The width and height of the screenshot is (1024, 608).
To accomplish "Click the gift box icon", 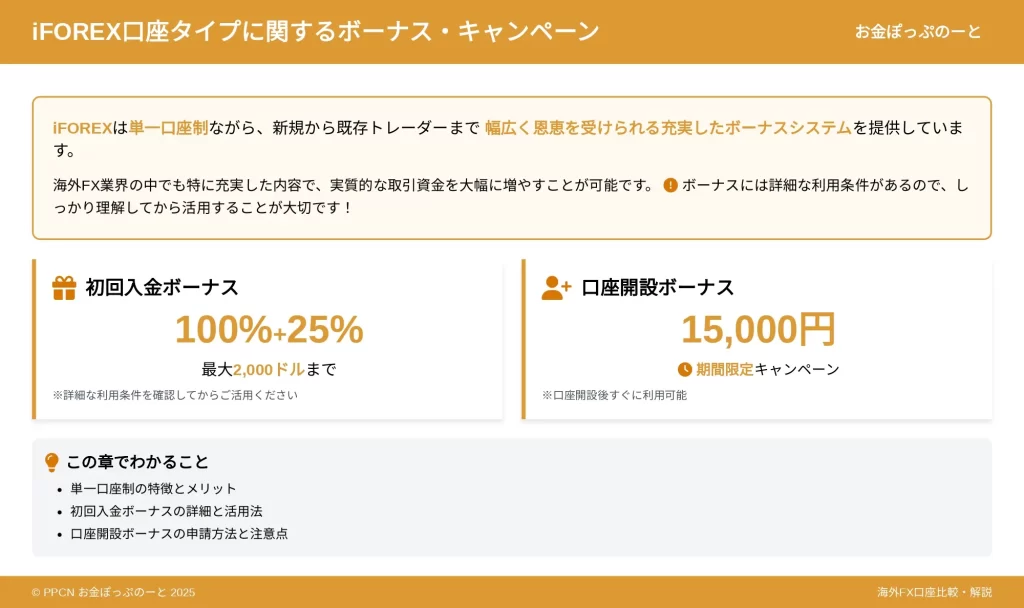I will (64, 287).
